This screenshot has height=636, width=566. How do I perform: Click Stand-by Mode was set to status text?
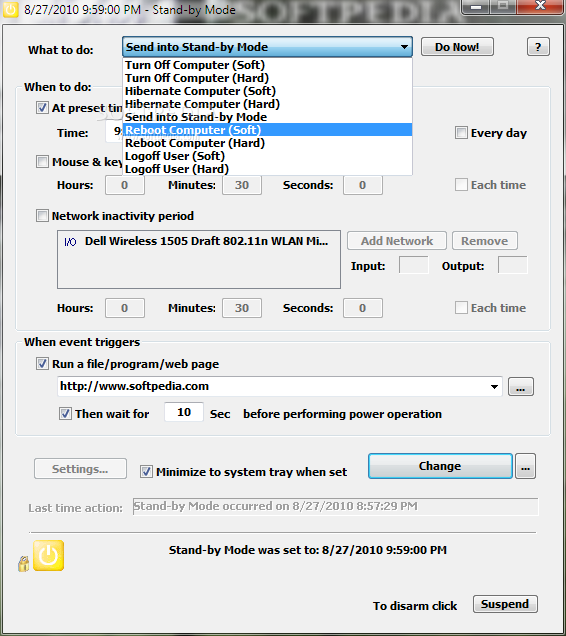pyautogui.click(x=308, y=550)
